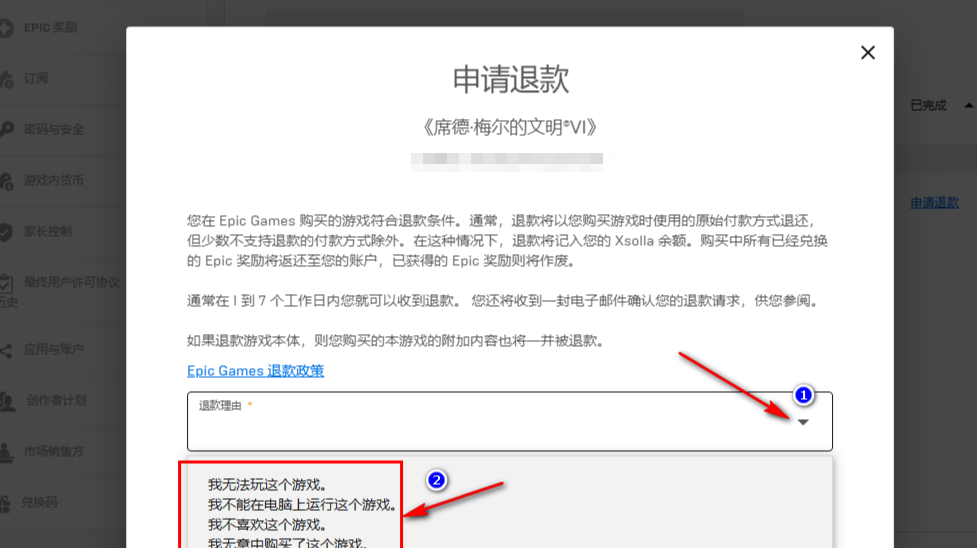Screen dimensions: 977x548
Task: Click the game title 《席德·梅尔的文明®VI》
Action: [510, 127]
